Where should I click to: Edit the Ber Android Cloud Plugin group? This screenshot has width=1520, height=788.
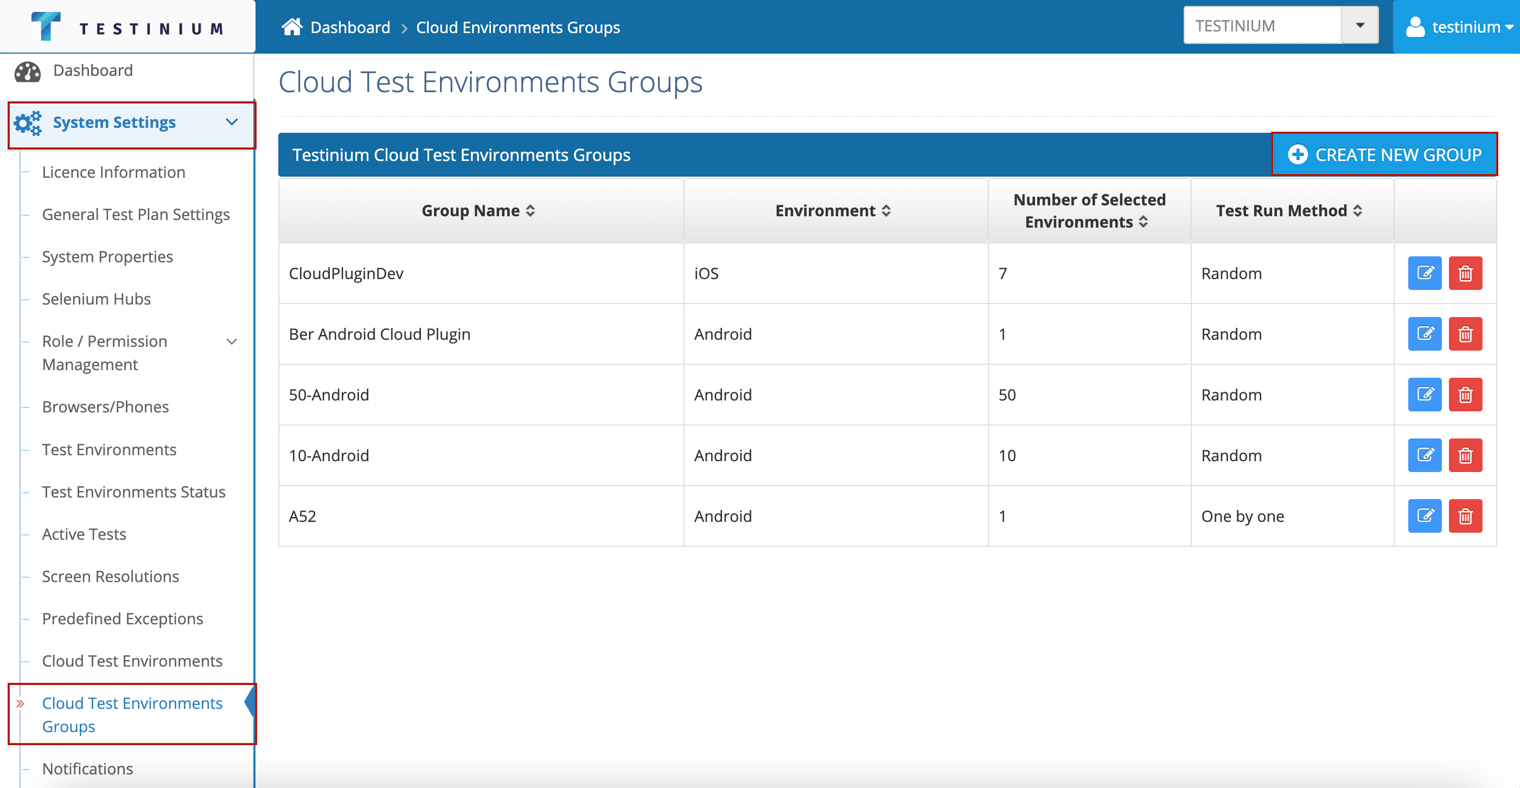point(1424,334)
